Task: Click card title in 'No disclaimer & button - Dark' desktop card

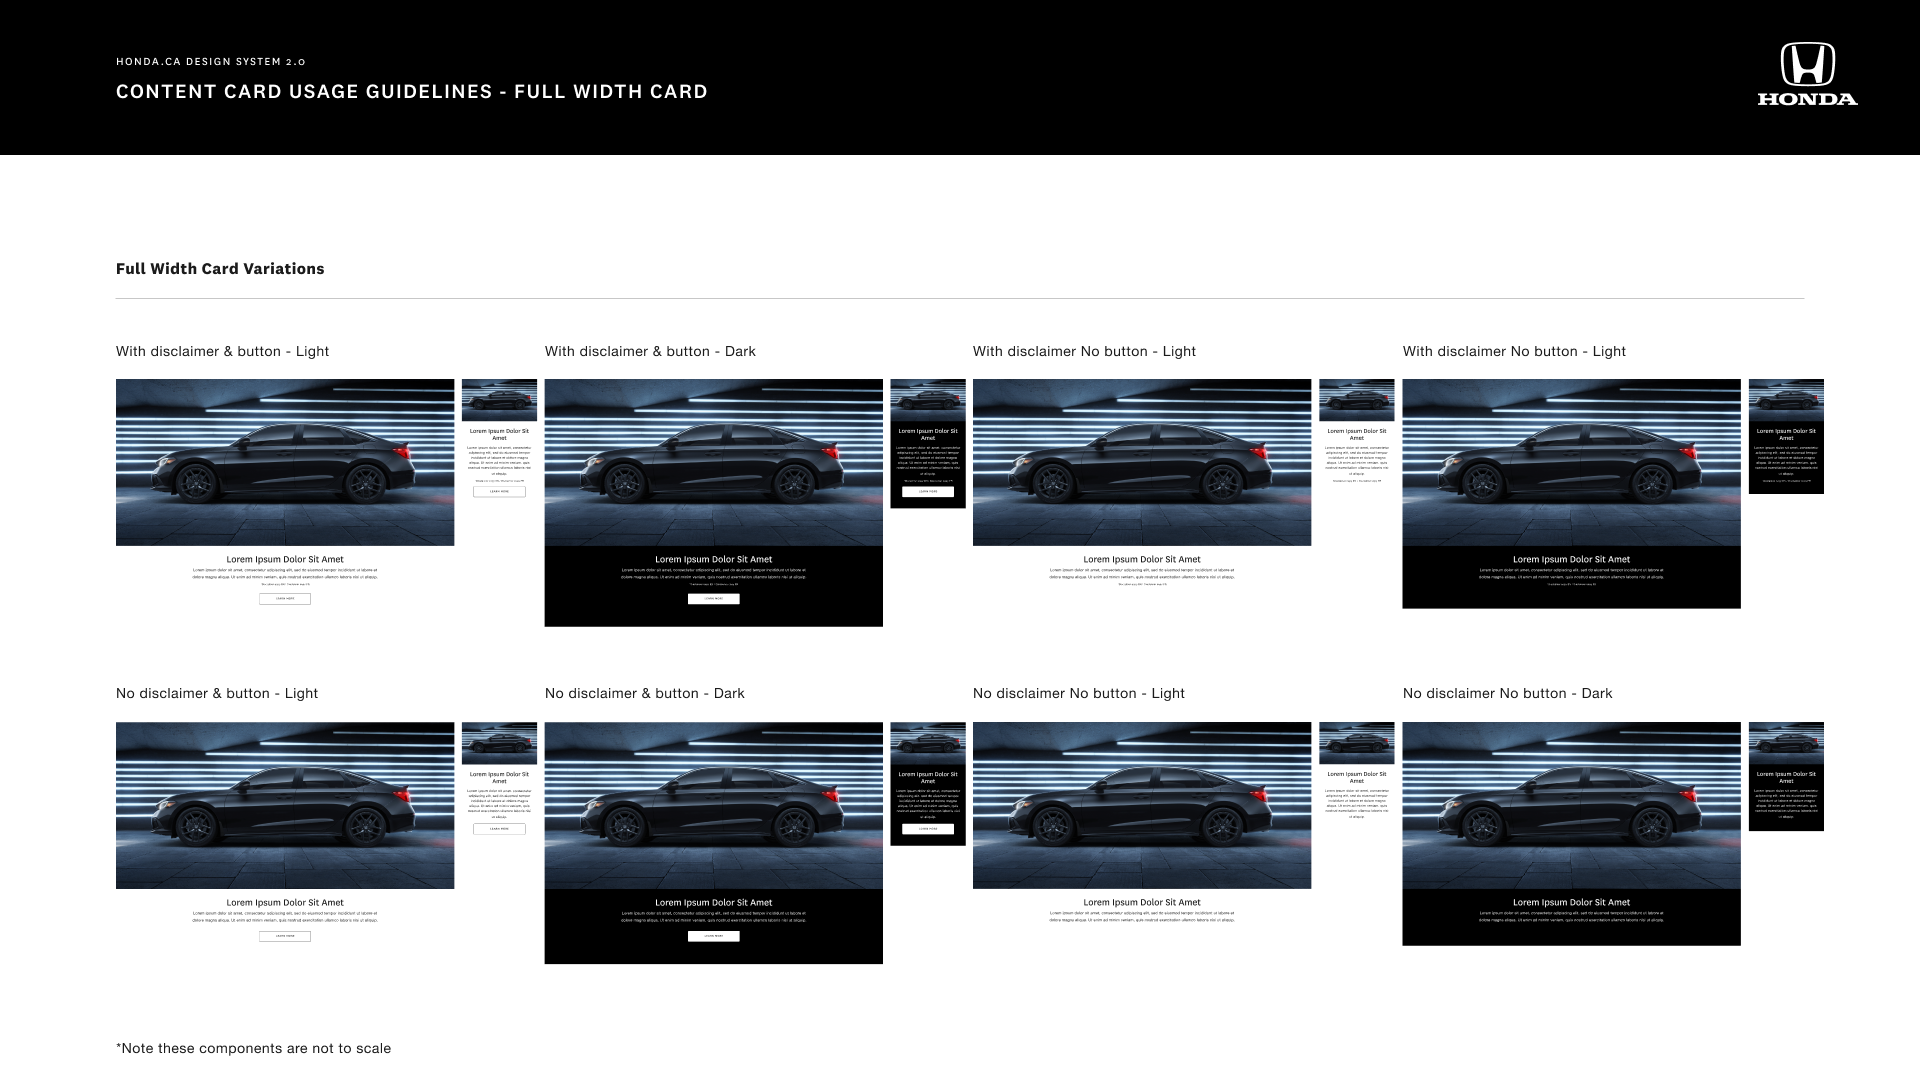Action: (714, 902)
